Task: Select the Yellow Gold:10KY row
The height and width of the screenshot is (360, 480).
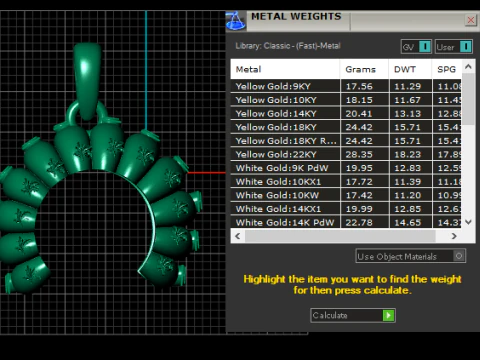Action: click(x=346, y=100)
